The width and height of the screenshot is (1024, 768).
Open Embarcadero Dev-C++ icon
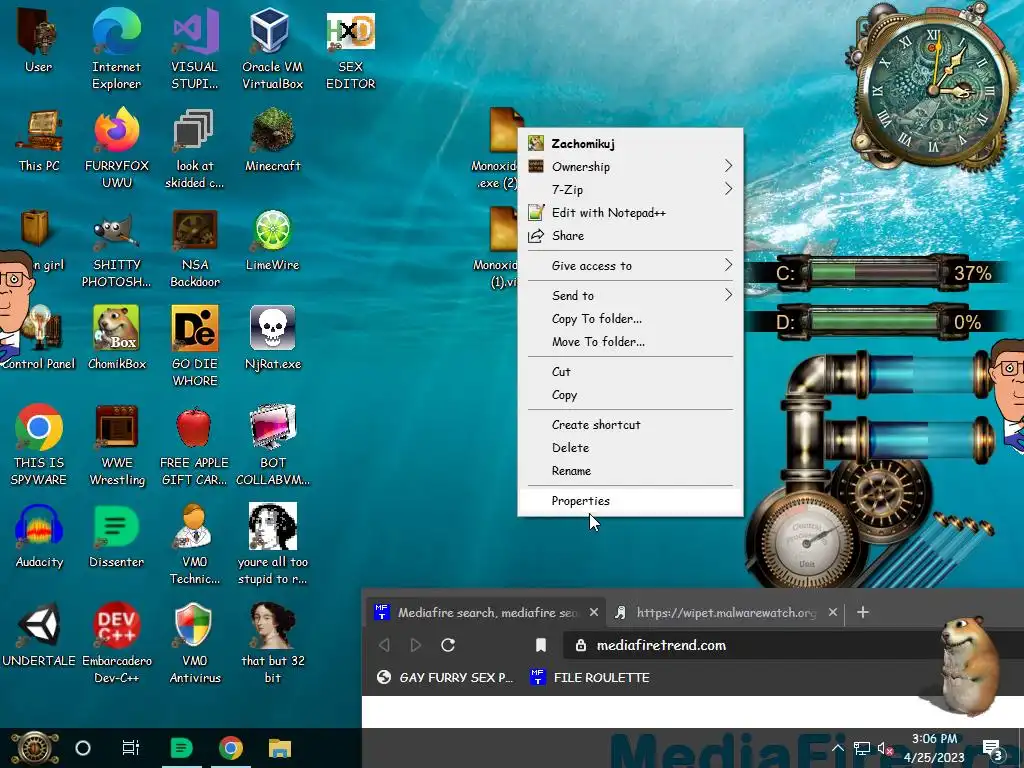(x=116, y=626)
